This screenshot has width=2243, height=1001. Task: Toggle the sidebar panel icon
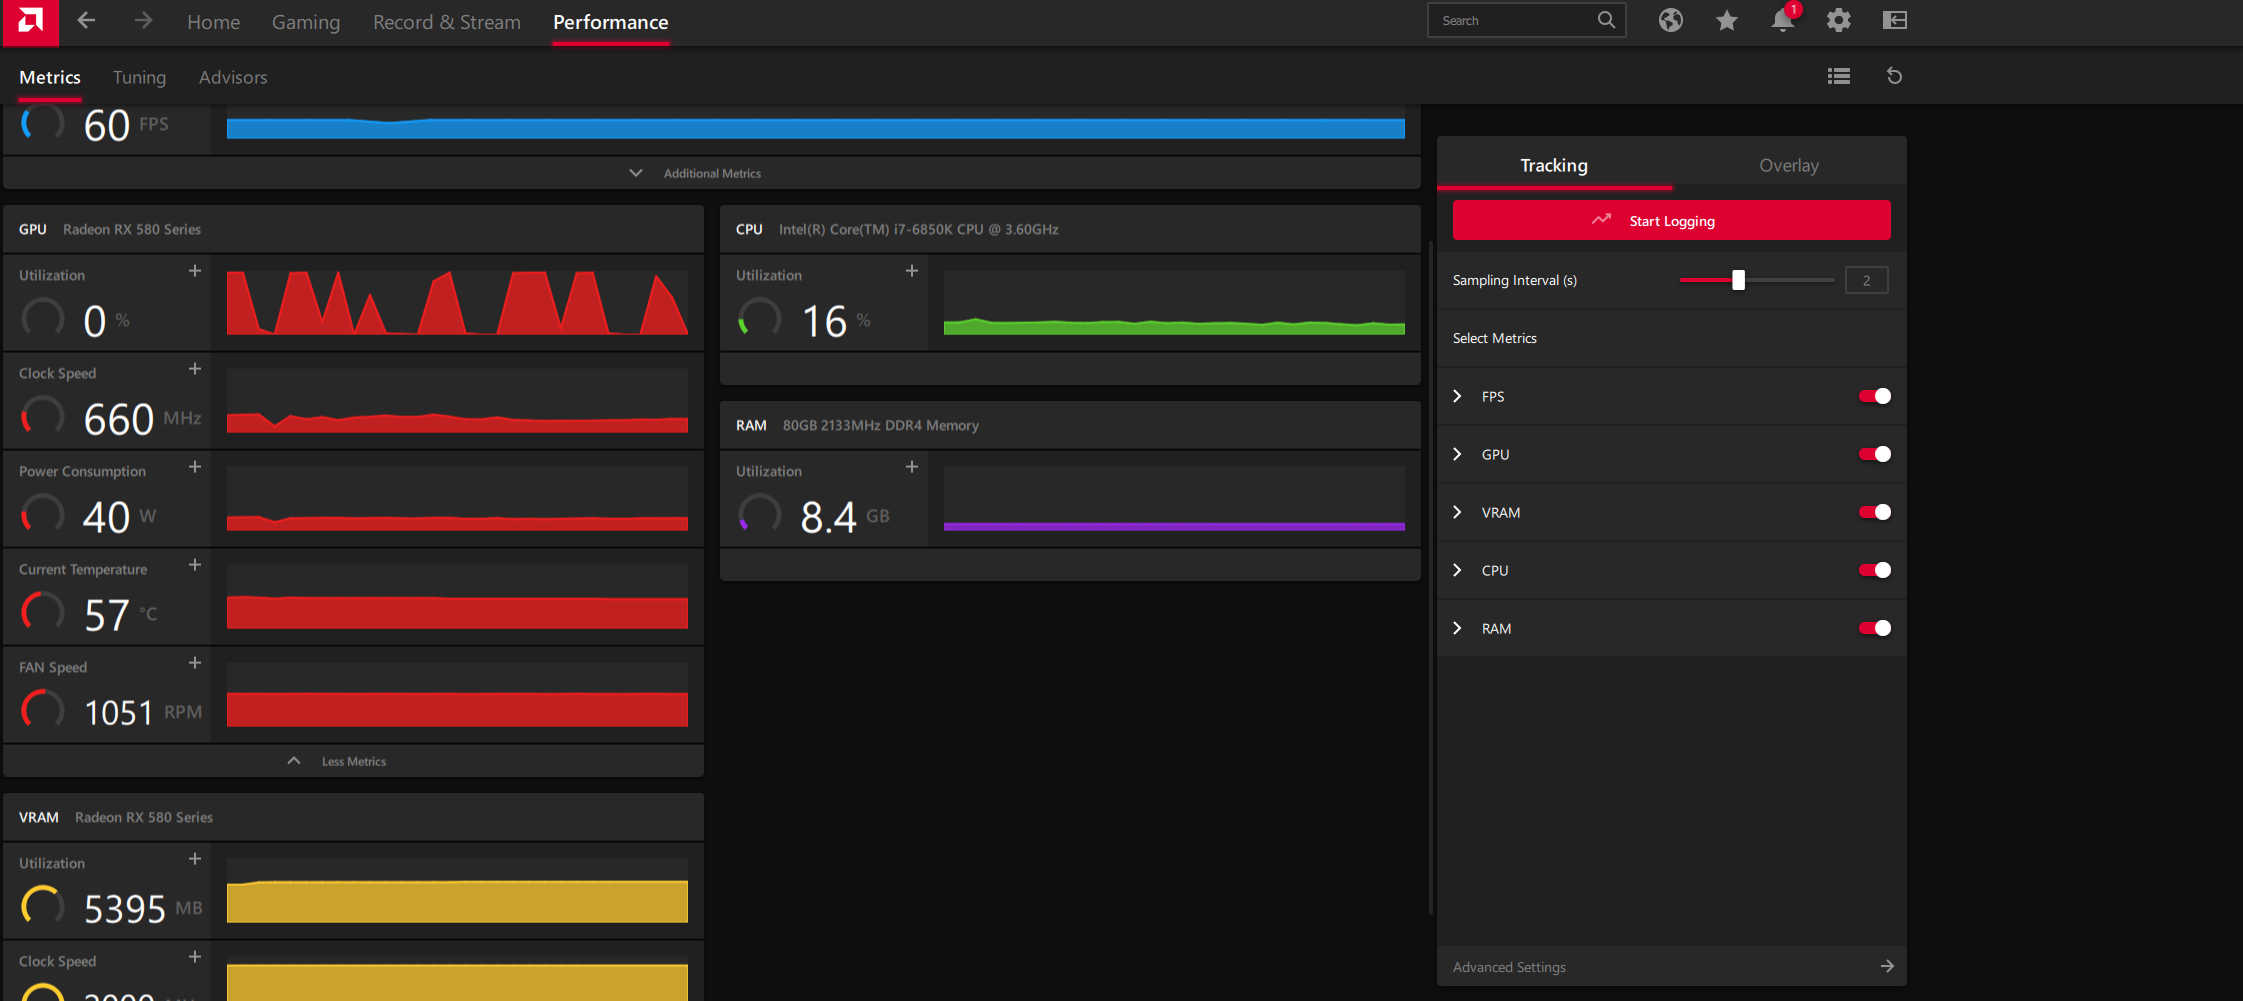(x=1895, y=20)
